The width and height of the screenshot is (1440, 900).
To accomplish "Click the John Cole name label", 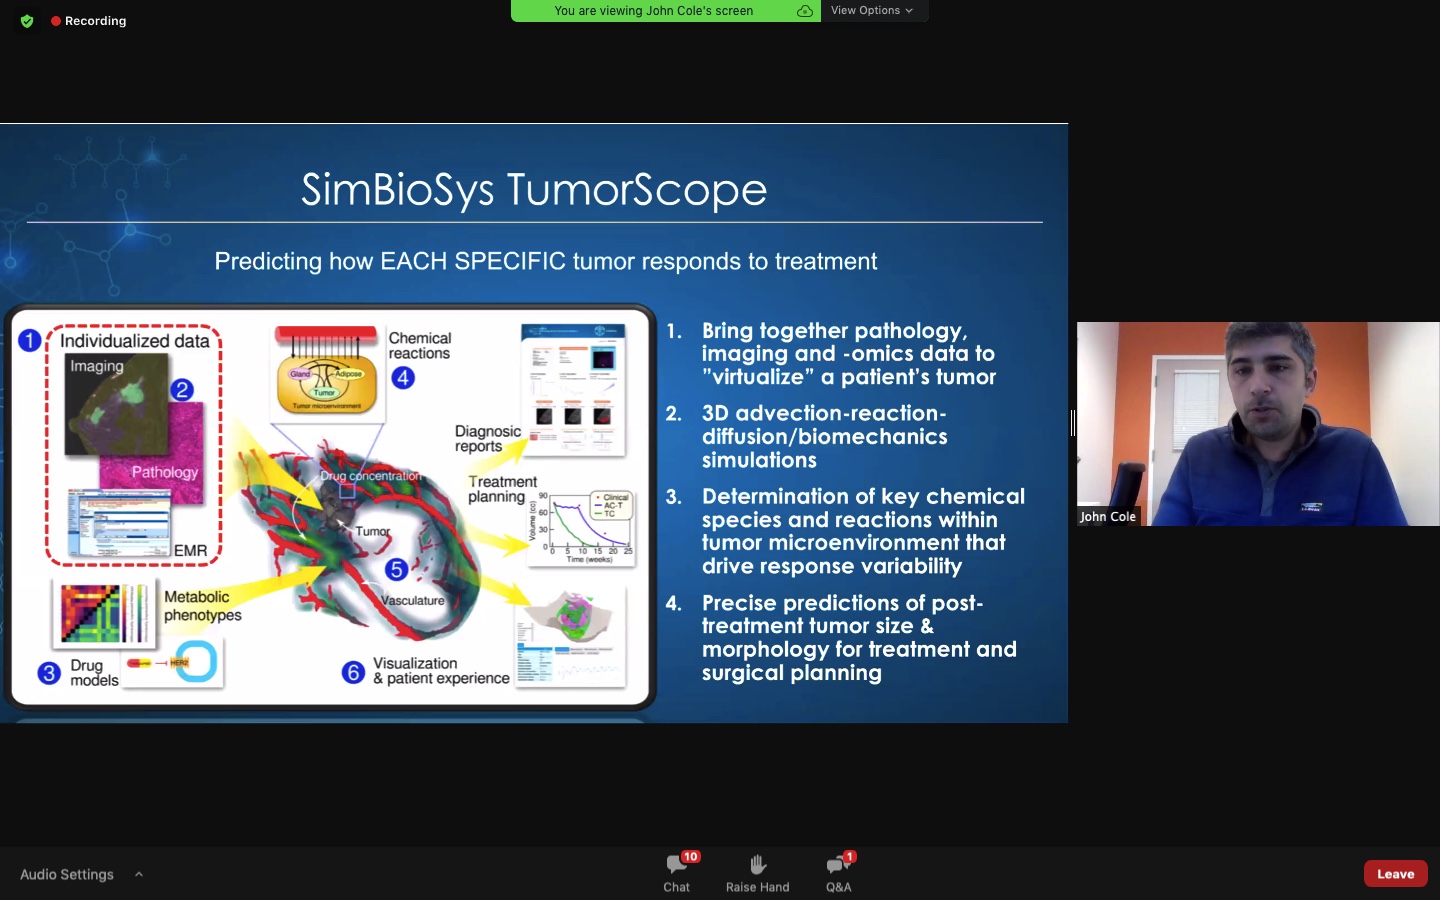I will click(1108, 517).
